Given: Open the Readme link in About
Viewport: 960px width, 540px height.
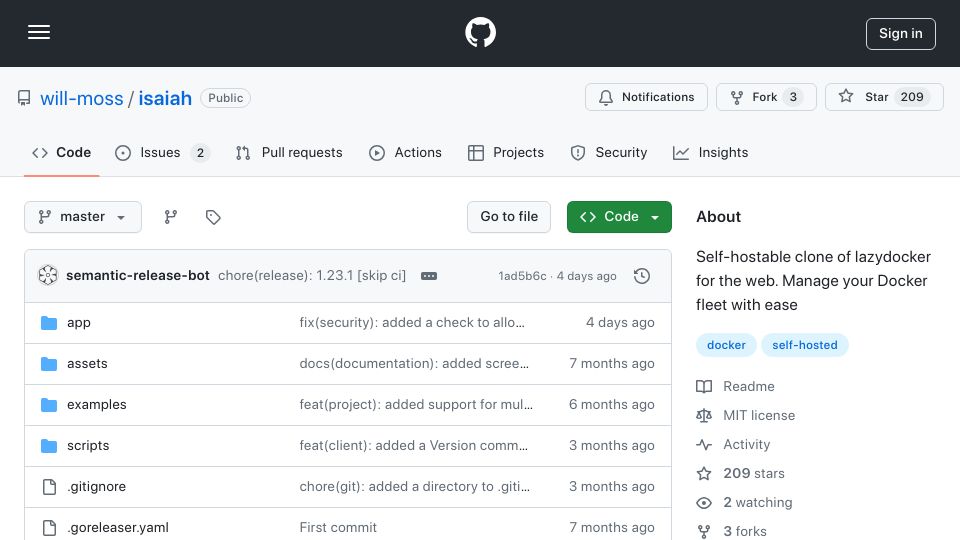Looking at the screenshot, I should pyautogui.click(x=735, y=386).
